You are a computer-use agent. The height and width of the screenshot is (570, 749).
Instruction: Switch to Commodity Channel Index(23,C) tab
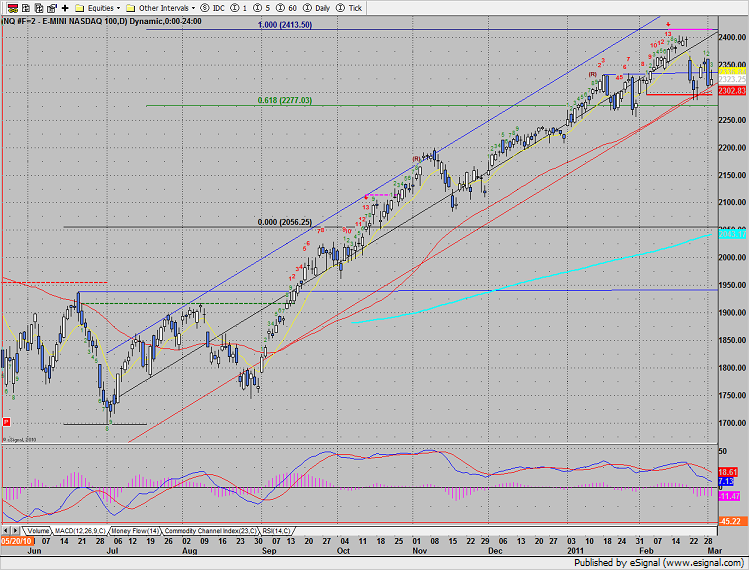click(x=210, y=531)
